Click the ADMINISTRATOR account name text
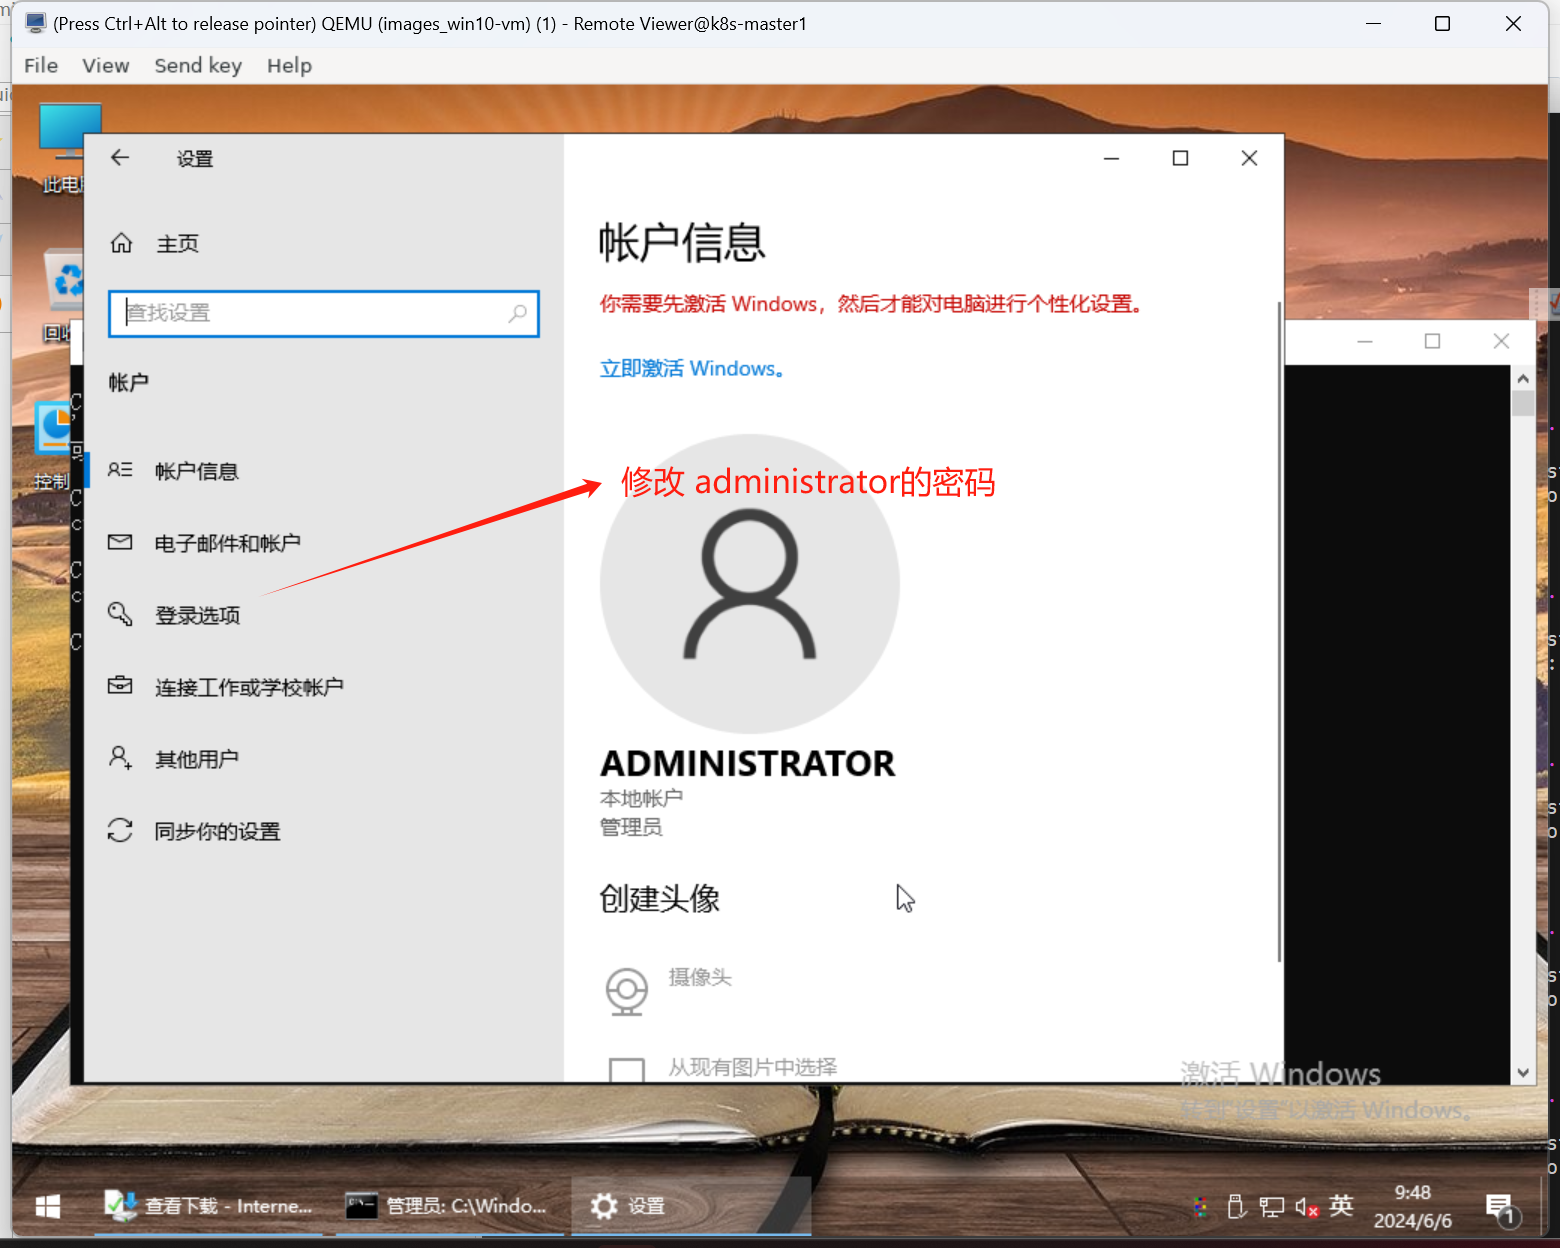Viewport: 1560px width, 1248px height. click(747, 763)
